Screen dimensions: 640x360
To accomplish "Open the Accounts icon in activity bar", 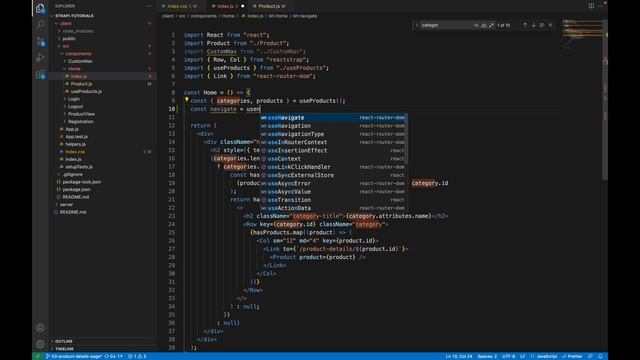I will pyautogui.click(x=40, y=327).
